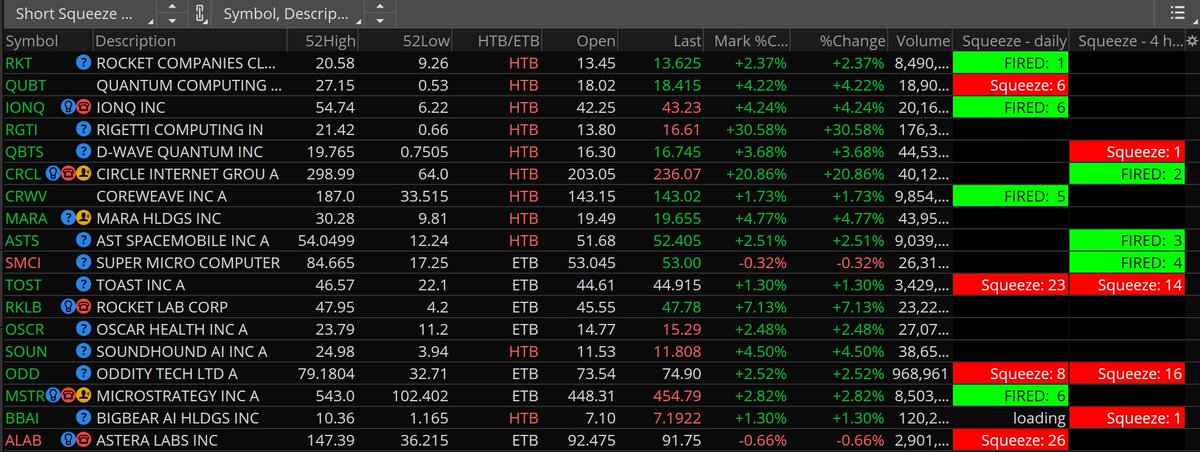The width and height of the screenshot is (1200, 452).
Task: Click the lightbulb icon in CRCL row
Action: click(x=52, y=173)
